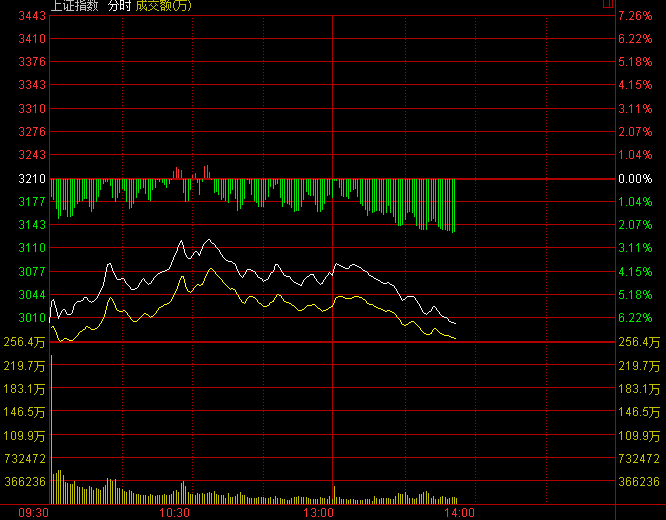666x520 pixels.
Task: Click the 7.26% percent change label
Action: point(634,16)
